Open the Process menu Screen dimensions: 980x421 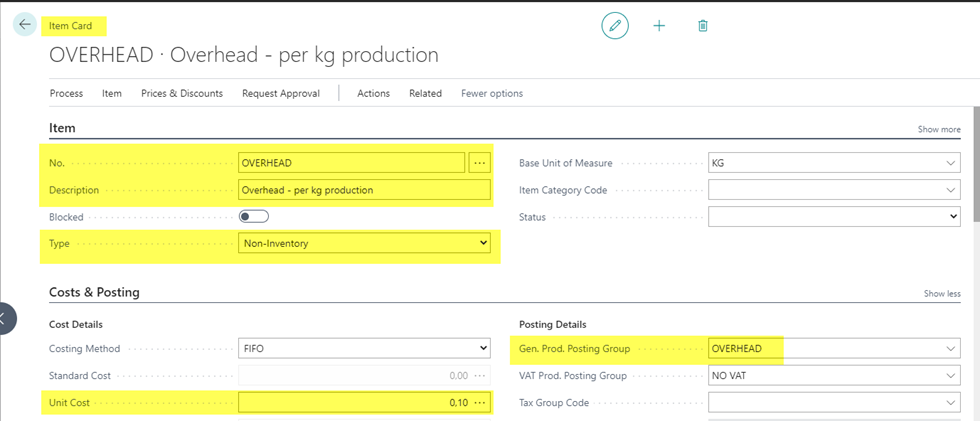tap(66, 93)
